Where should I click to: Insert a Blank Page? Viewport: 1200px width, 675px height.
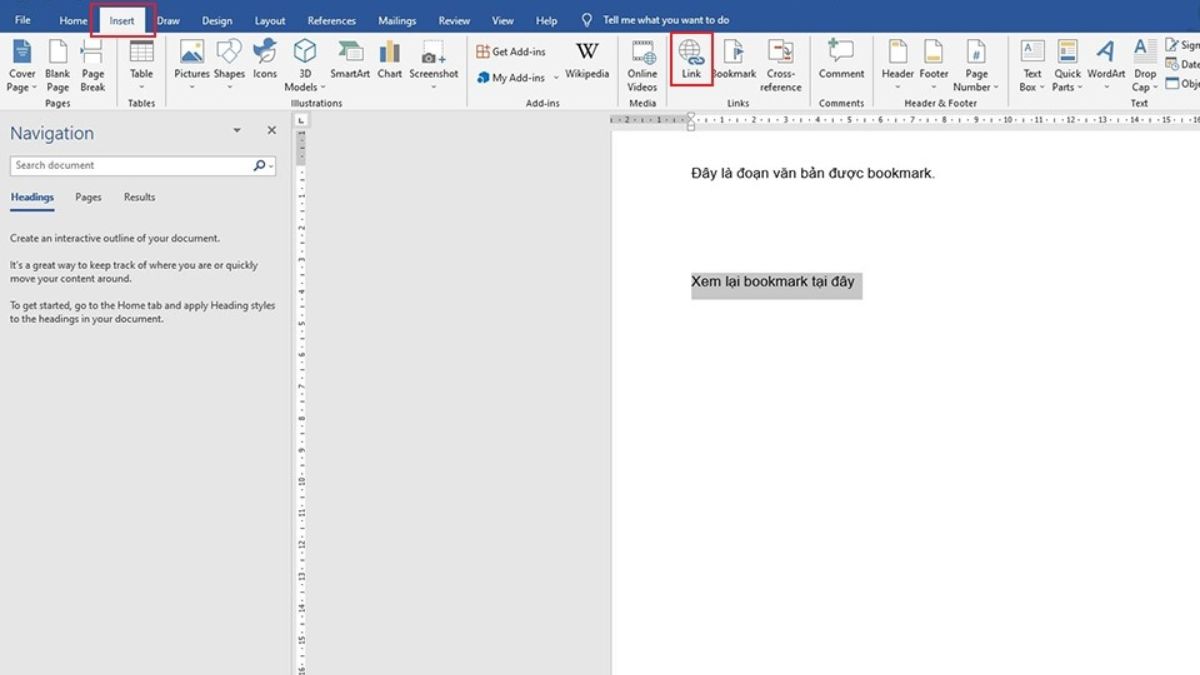point(58,65)
